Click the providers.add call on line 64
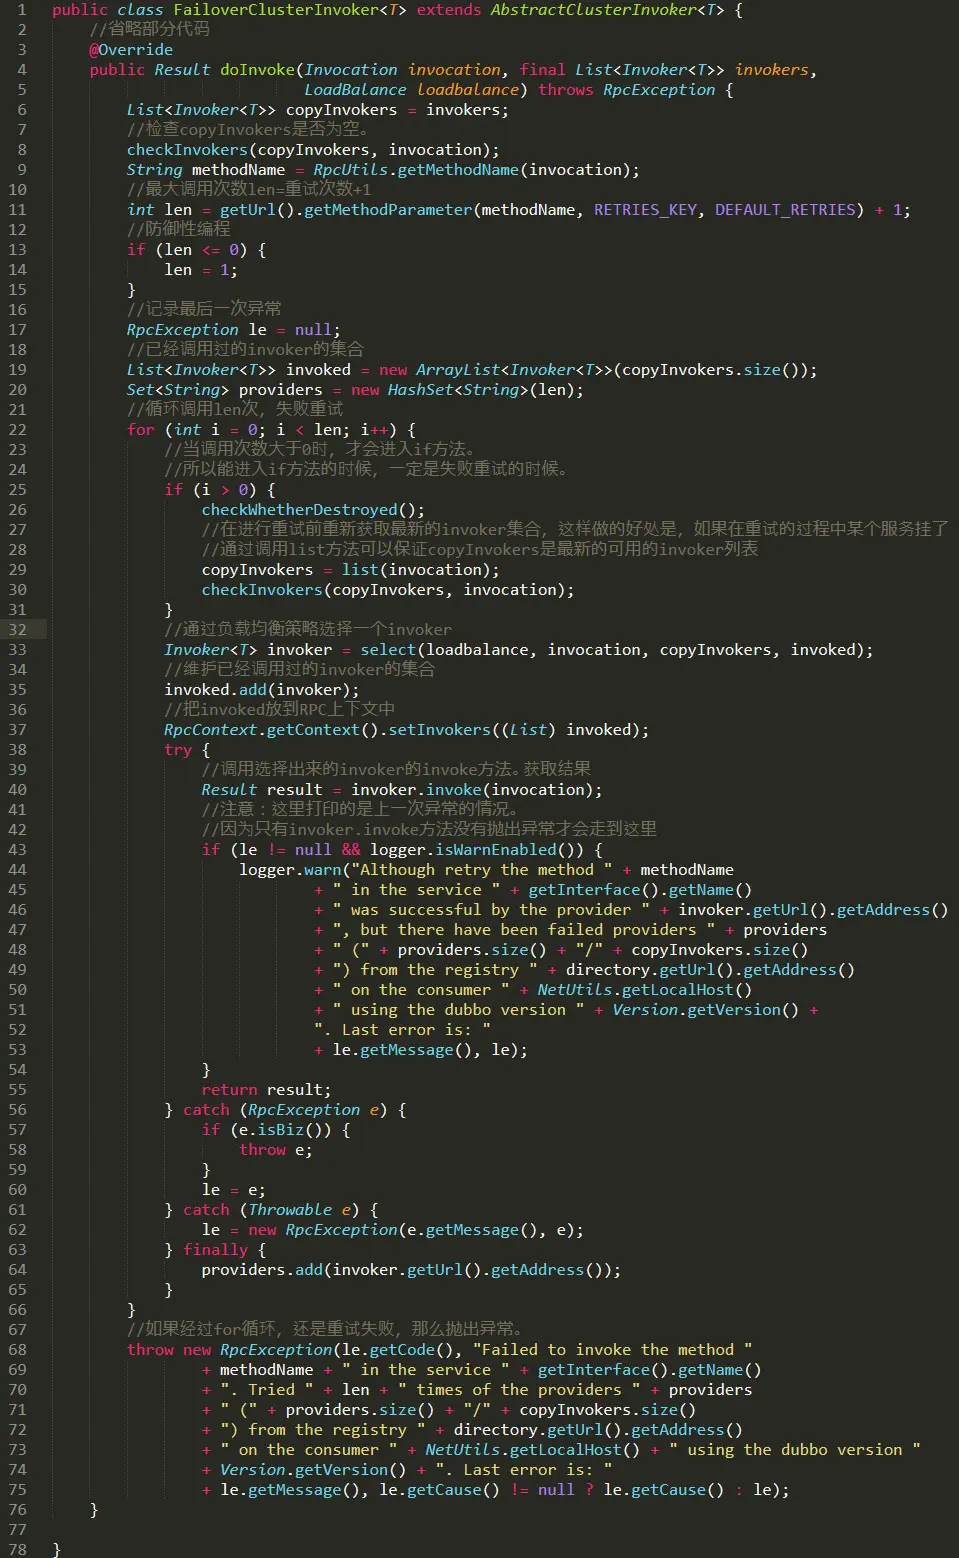This screenshot has height=1558, width=959. [262, 1270]
